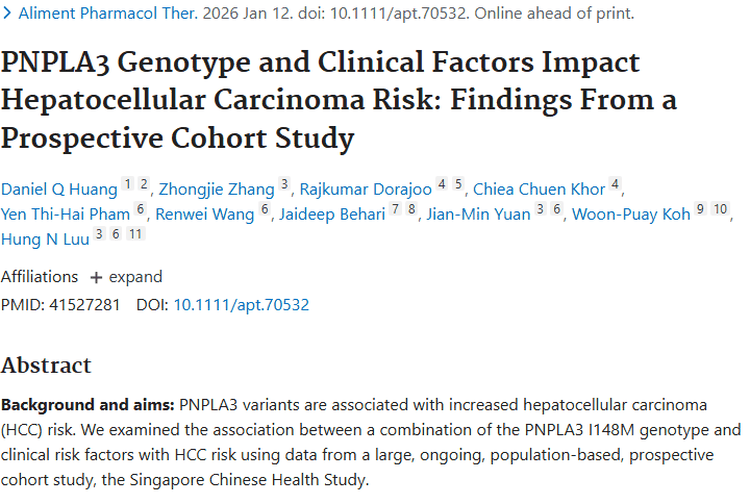Viewport: 750px width, 500px height.
Task: Open author Daniel Q Huang's page
Action: point(58,188)
